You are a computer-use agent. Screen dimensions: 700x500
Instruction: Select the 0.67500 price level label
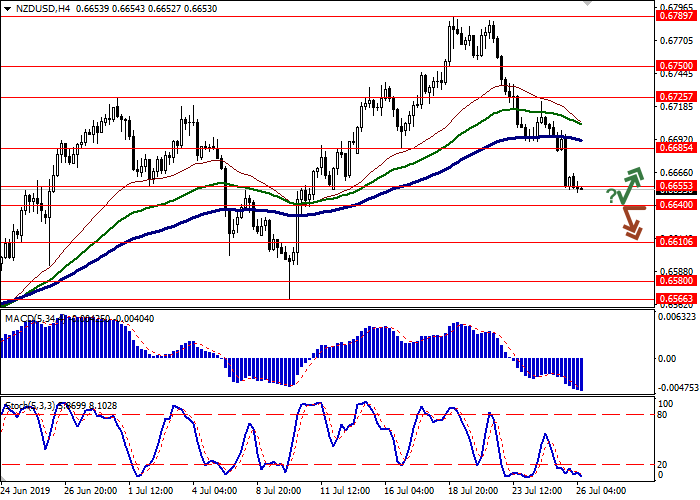pyautogui.click(x=676, y=65)
